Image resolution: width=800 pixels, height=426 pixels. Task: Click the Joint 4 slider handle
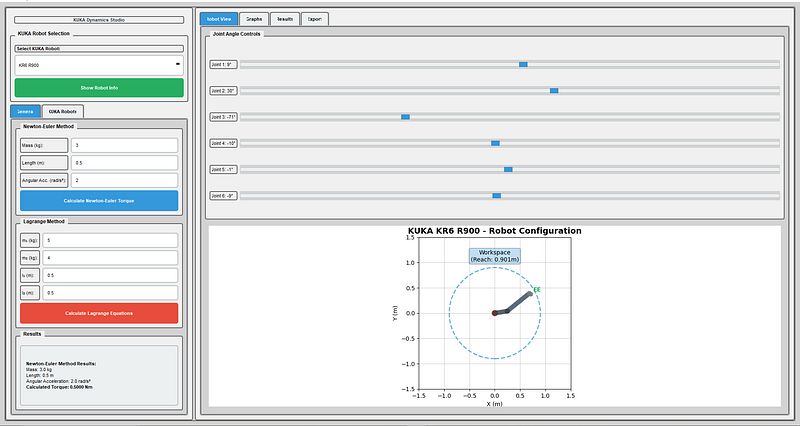tap(495, 143)
